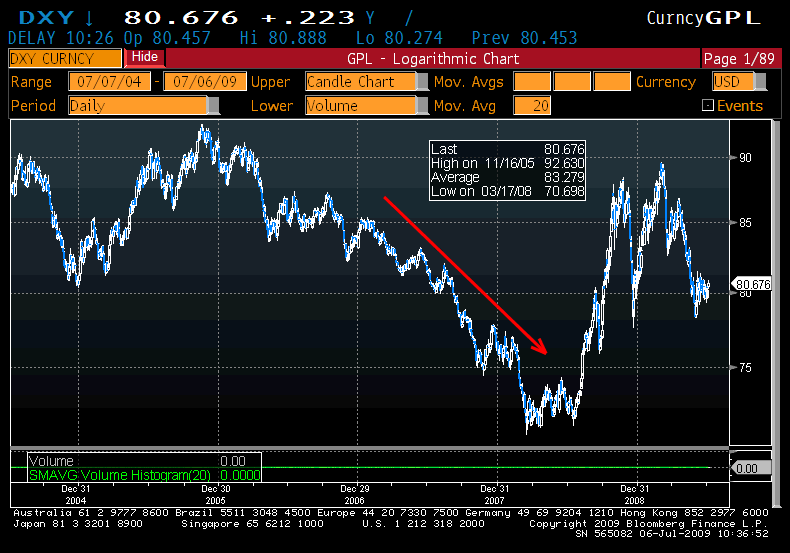Click the 'Average 83.279' legend row
Screen dimensions: 790x553
pos(507,177)
